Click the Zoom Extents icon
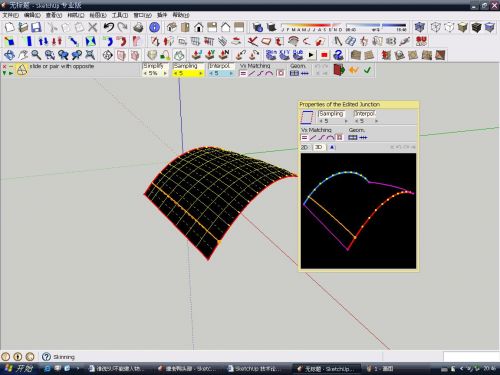500x375 pixels. (x=90, y=55)
